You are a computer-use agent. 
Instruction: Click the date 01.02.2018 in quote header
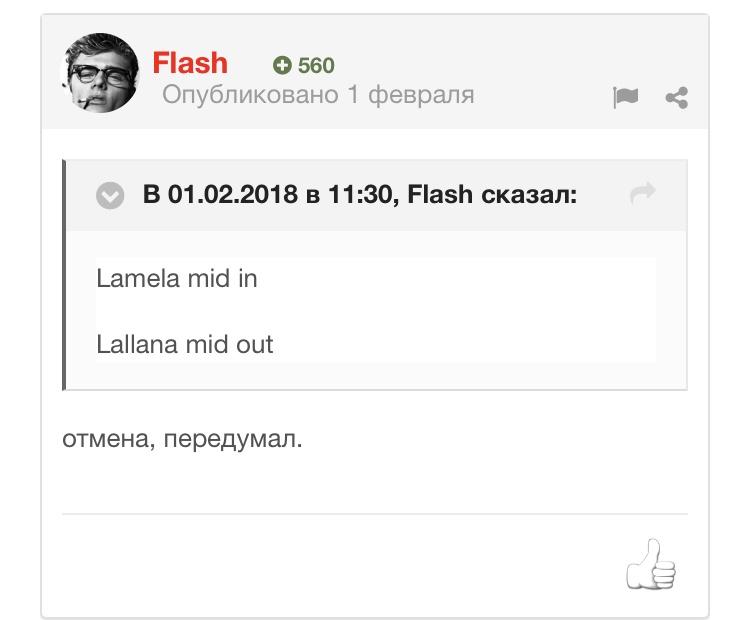pyautogui.click(x=232, y=194)
